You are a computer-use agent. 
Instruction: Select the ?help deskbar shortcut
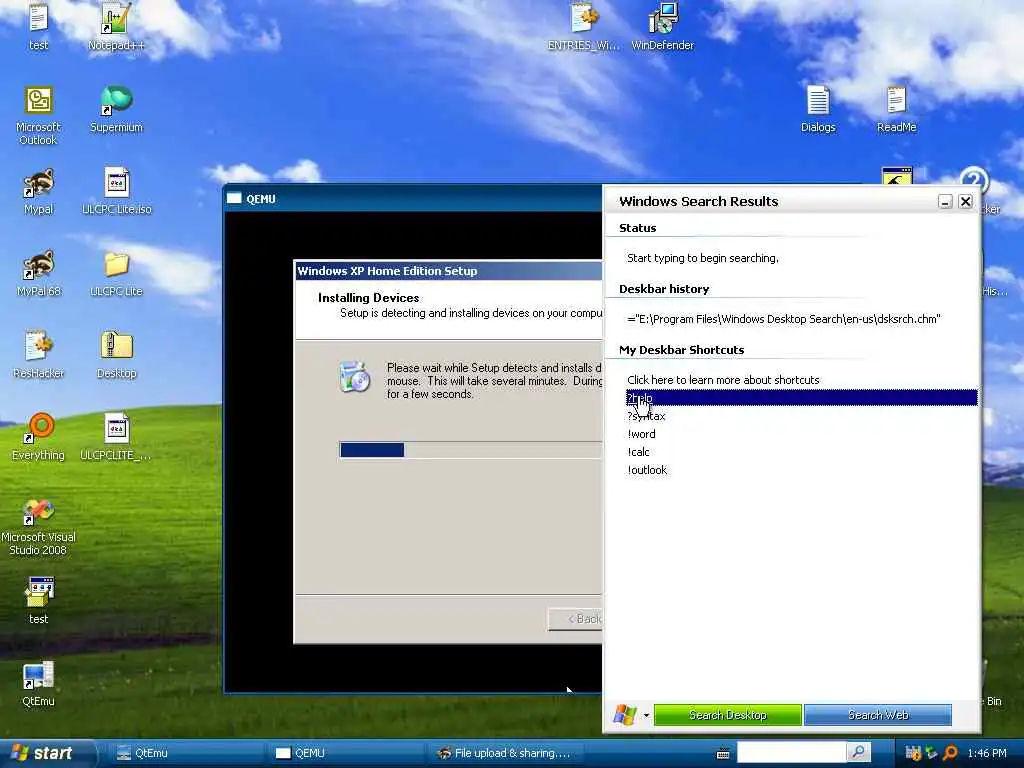tap(802, 398)
